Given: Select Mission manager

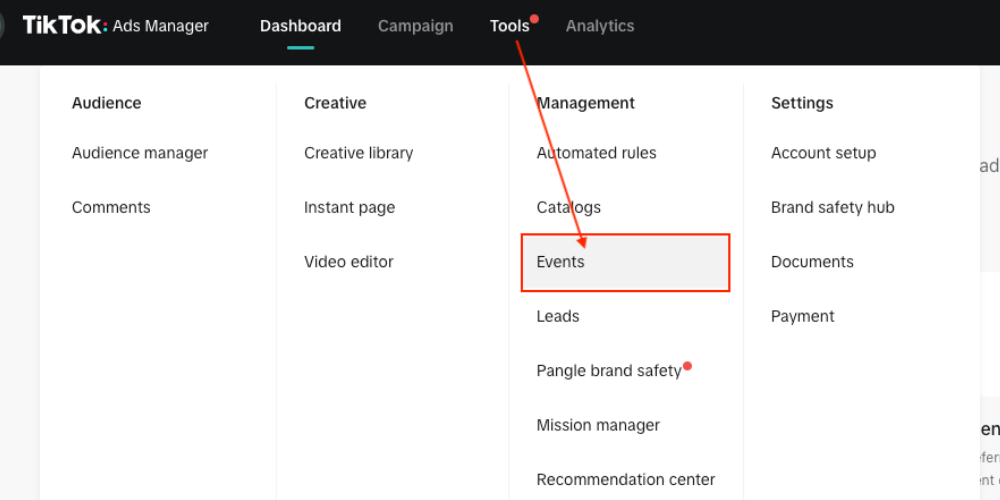Looking at the screenshot, I should [598, 425].
